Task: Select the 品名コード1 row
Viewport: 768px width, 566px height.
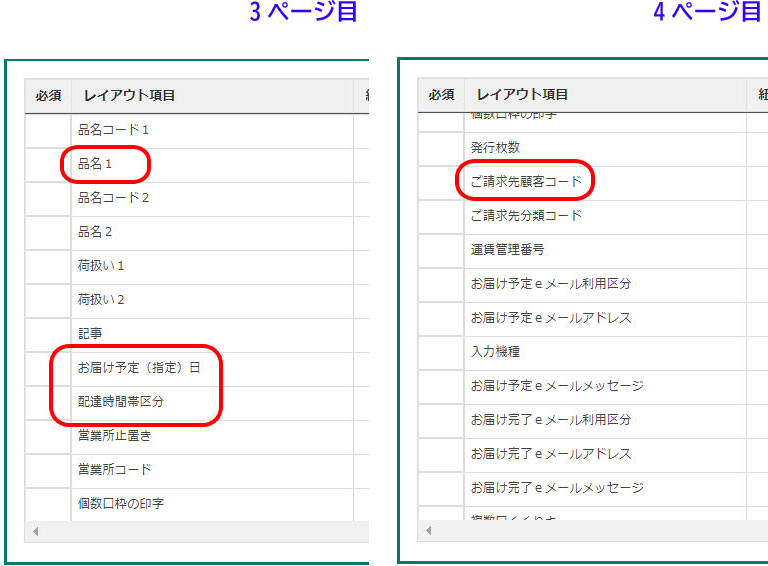Action: pos(113,130)
